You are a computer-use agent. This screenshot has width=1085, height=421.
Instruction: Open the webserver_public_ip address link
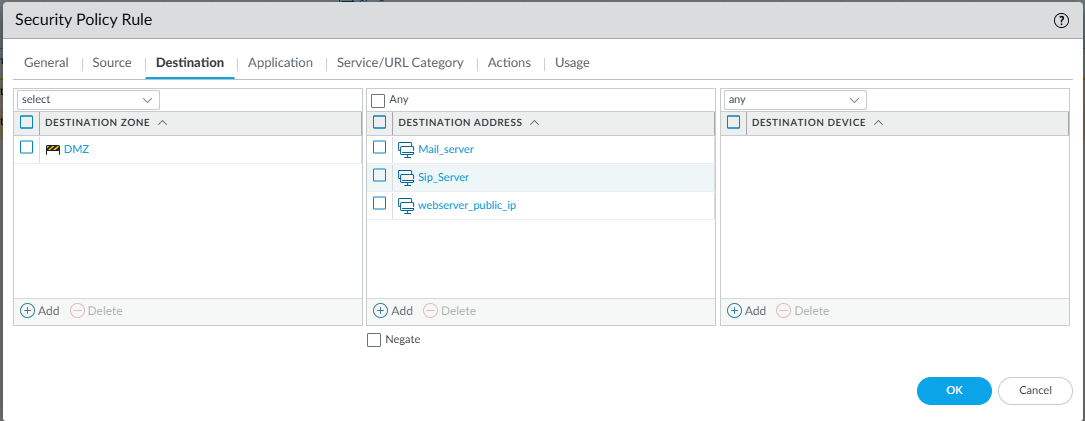(x=466, y=205)
